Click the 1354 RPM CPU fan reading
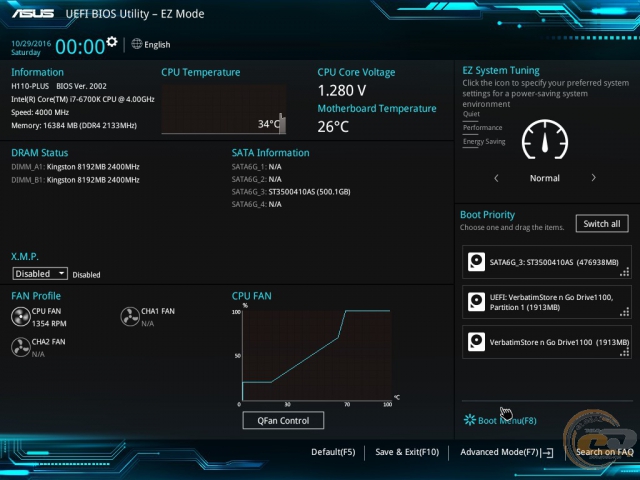 [49, 323]
